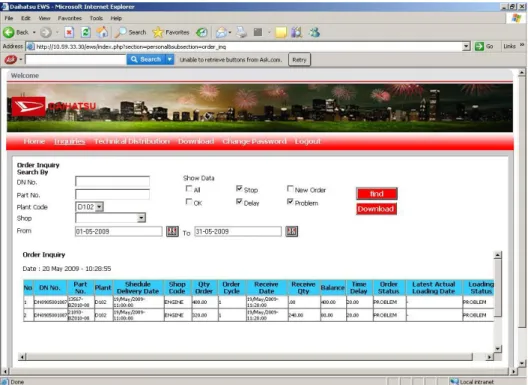The image size is (528, 385).
Task: Check the All show-data checkbox
Action: [189, 189]
